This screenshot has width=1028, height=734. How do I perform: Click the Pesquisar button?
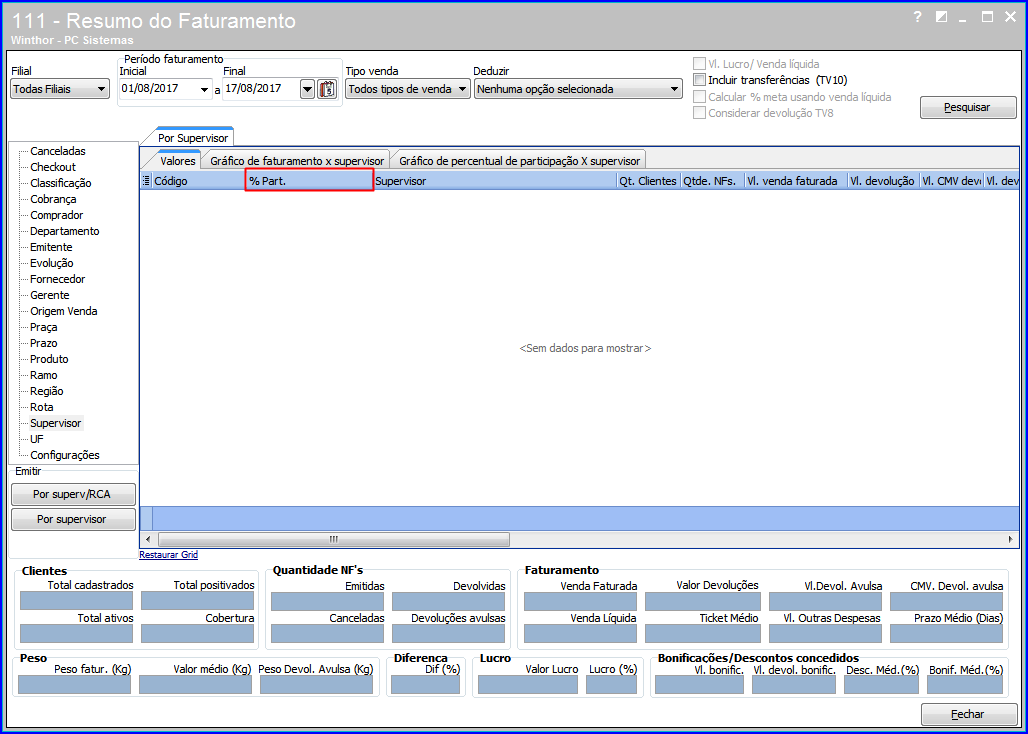point(968,107)
